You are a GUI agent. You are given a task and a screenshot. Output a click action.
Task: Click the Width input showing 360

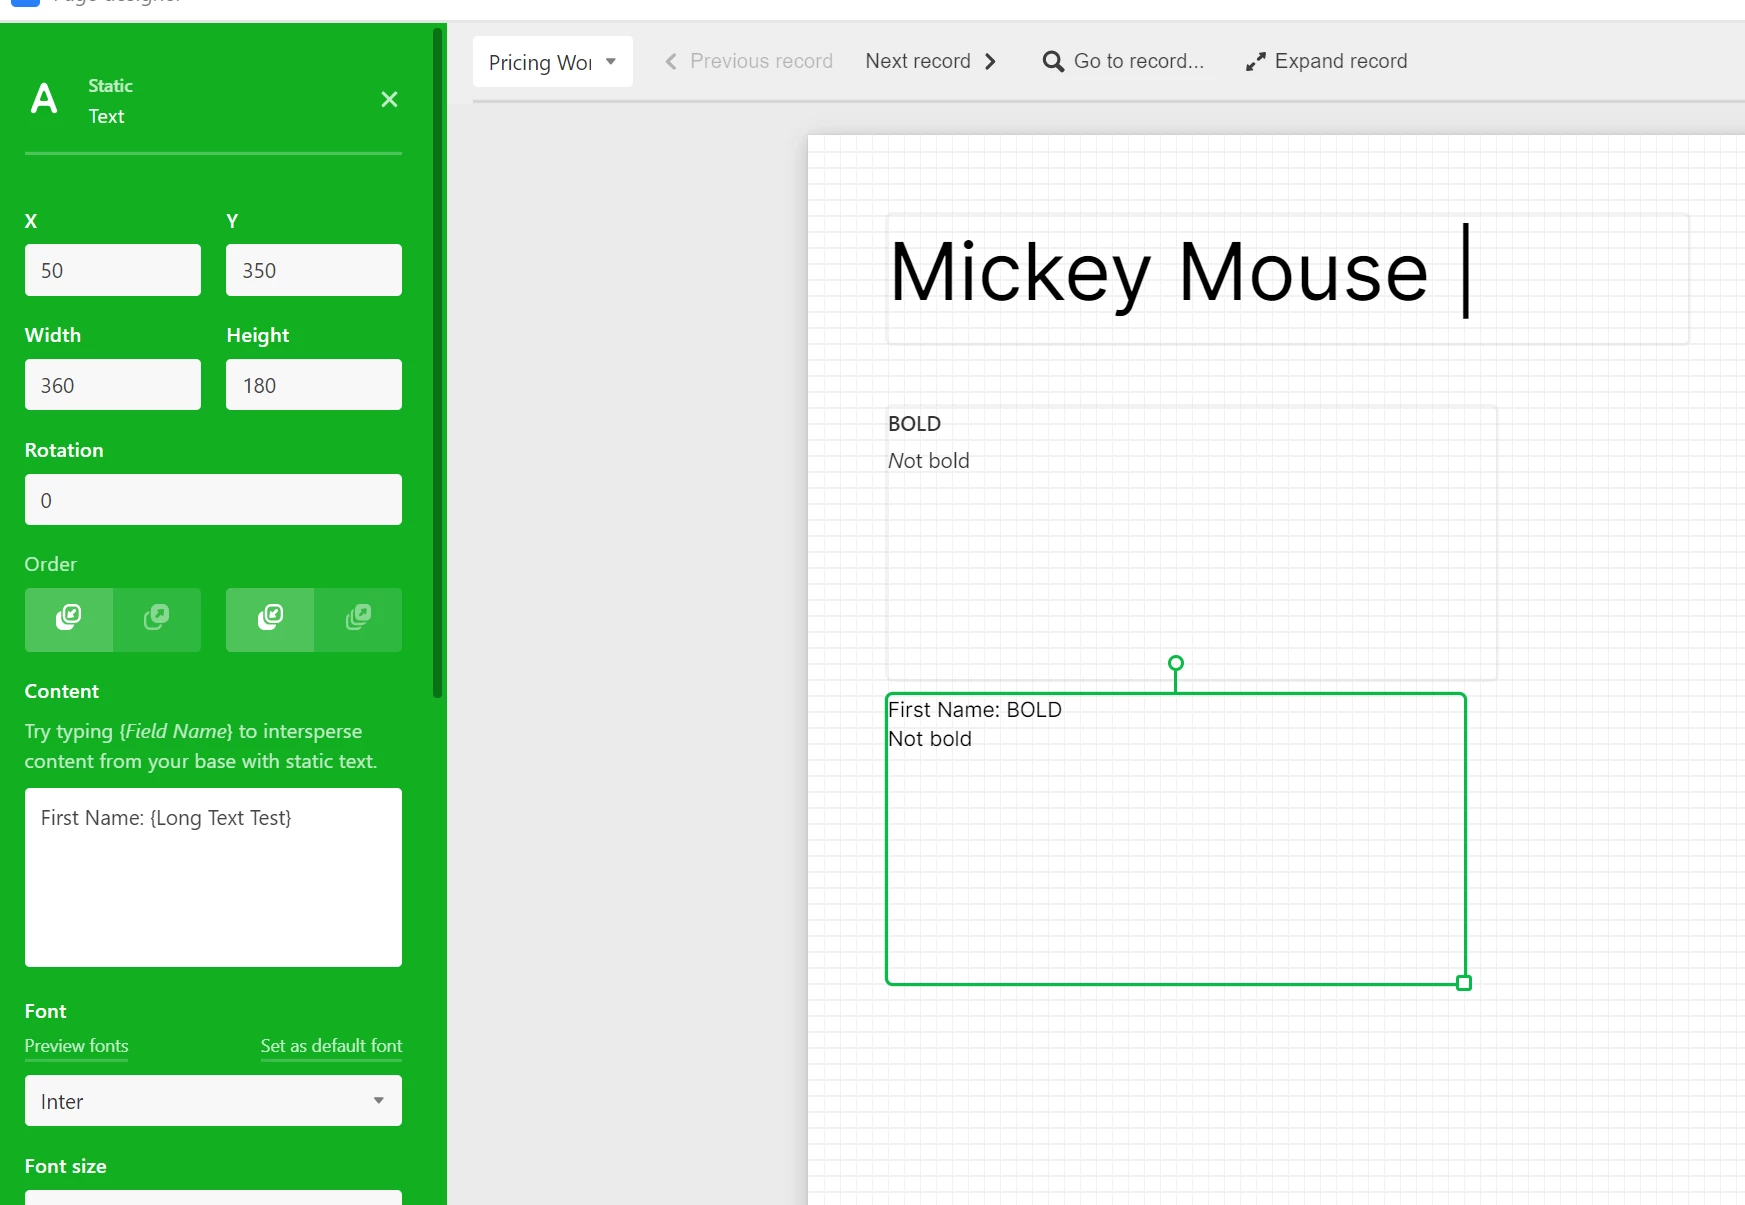[113, 385]
